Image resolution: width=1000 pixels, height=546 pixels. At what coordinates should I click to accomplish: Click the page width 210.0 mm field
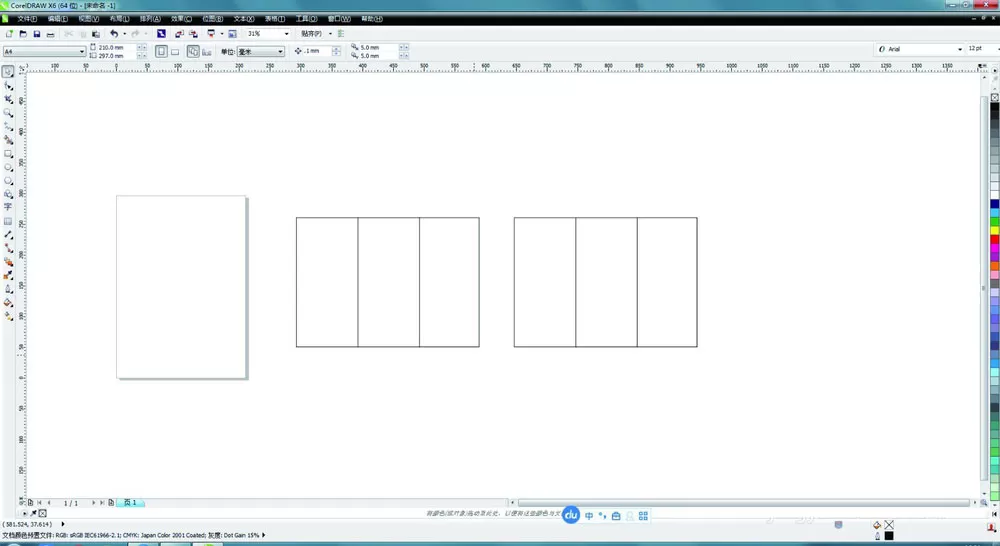pos(117,47)
